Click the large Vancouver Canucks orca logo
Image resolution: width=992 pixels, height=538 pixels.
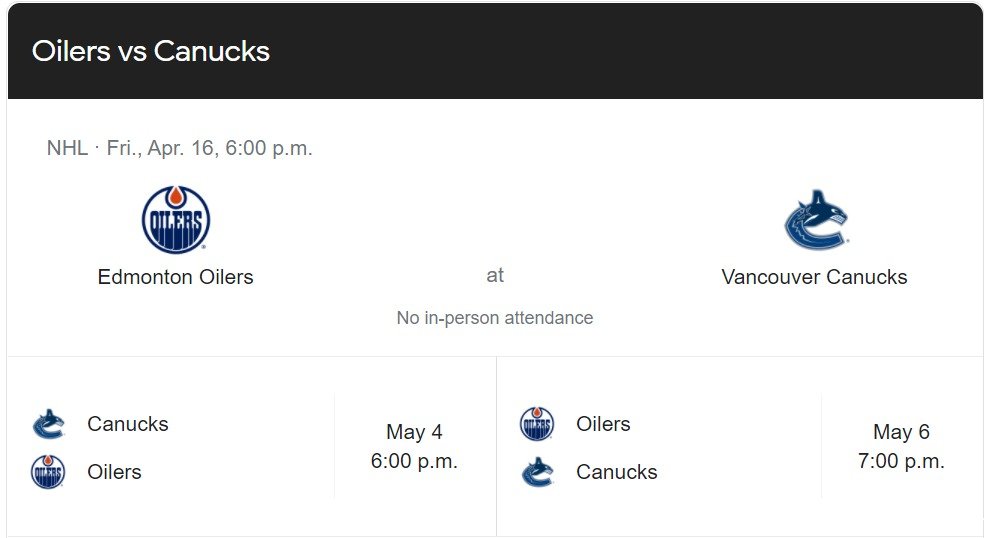click(x=816, y=220)
